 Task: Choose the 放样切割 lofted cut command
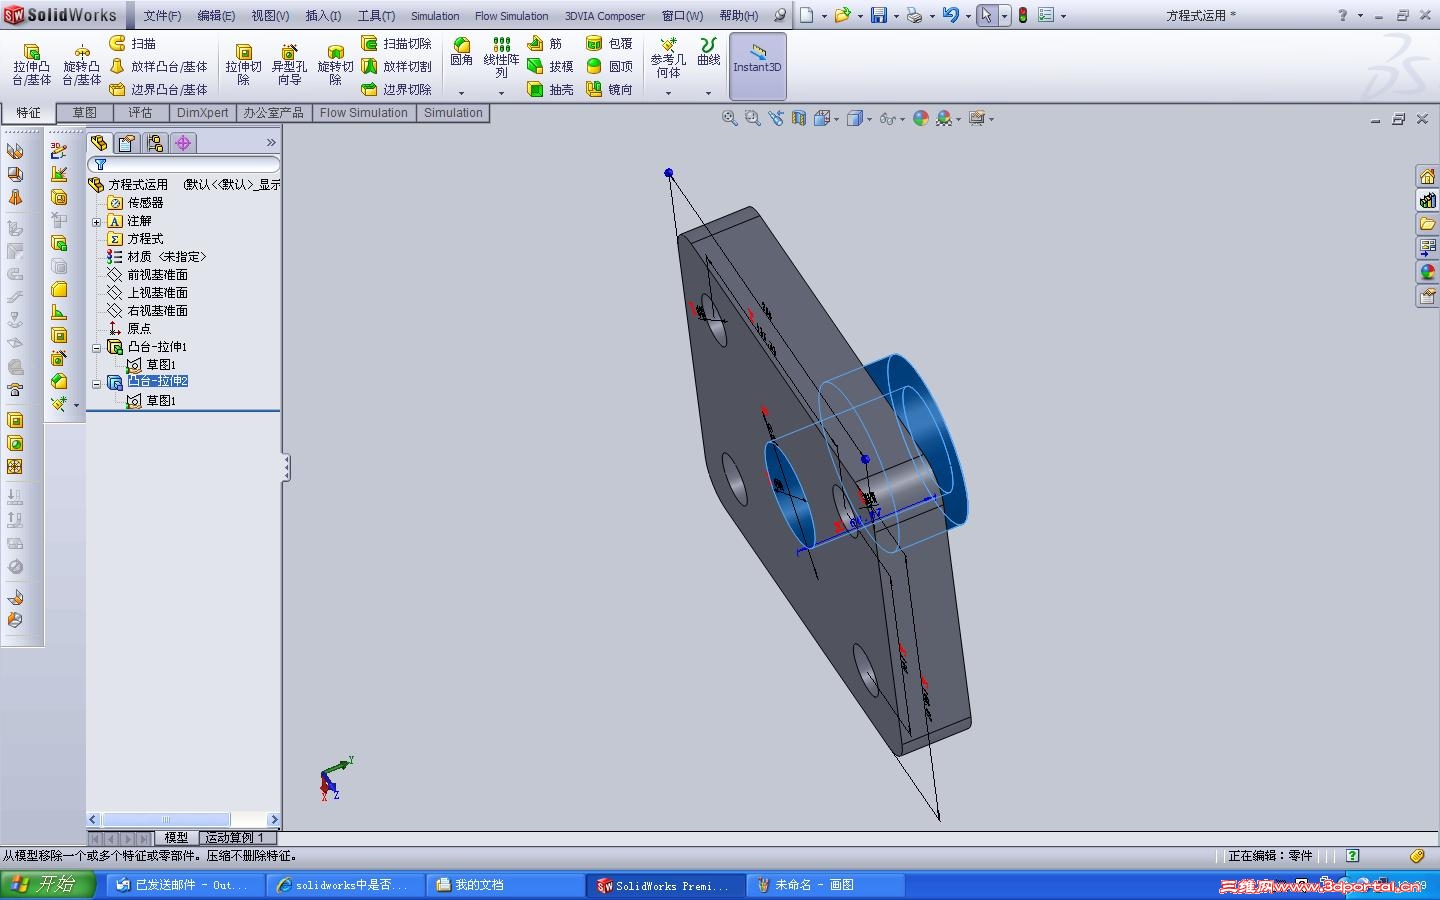click(396, 66)
